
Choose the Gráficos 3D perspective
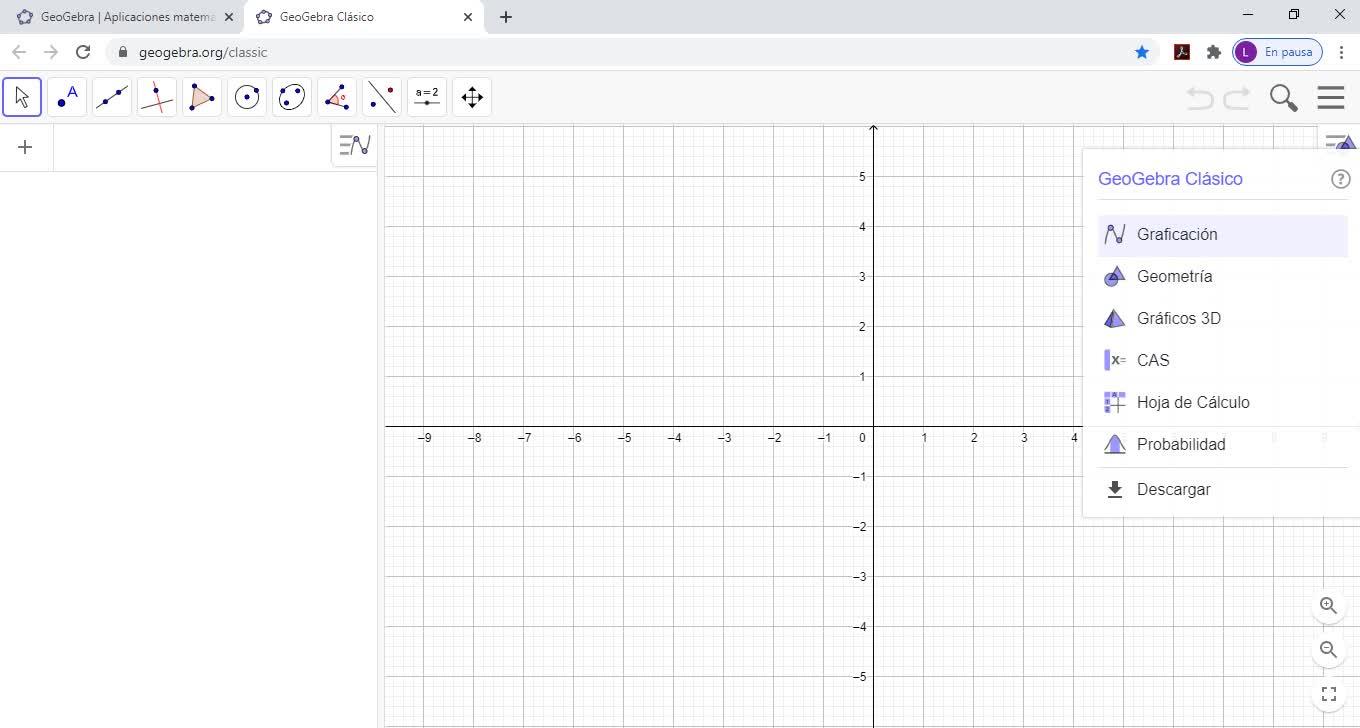click(1223, 319)
